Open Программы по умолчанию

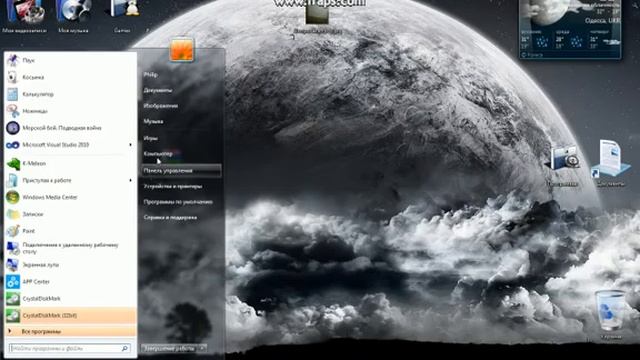click(x=178, y=202)
